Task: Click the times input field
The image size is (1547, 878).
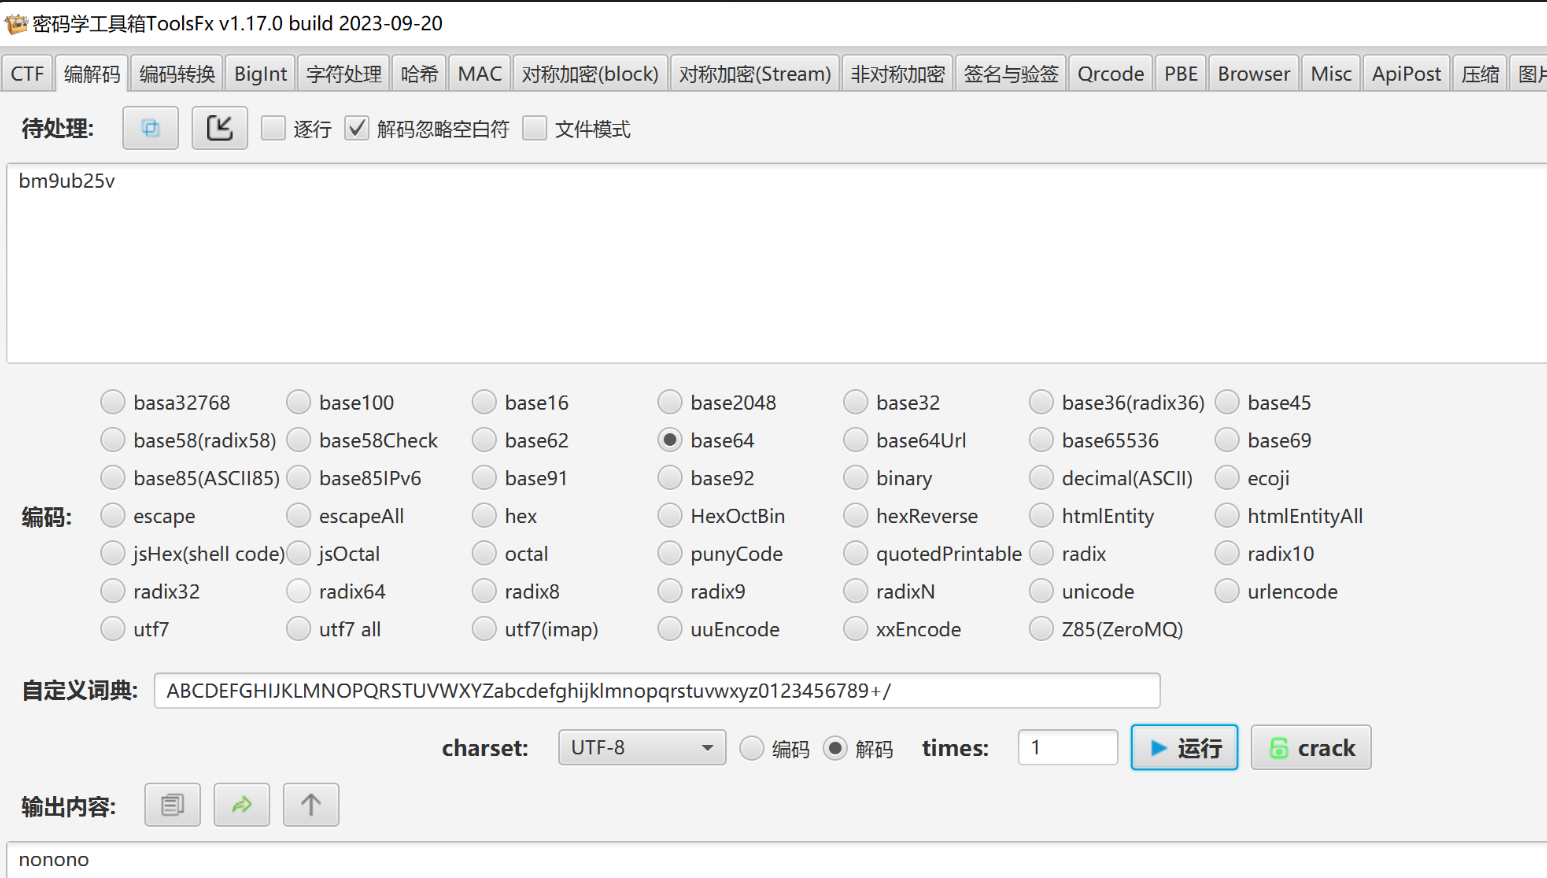Action: coord(1068,747)
